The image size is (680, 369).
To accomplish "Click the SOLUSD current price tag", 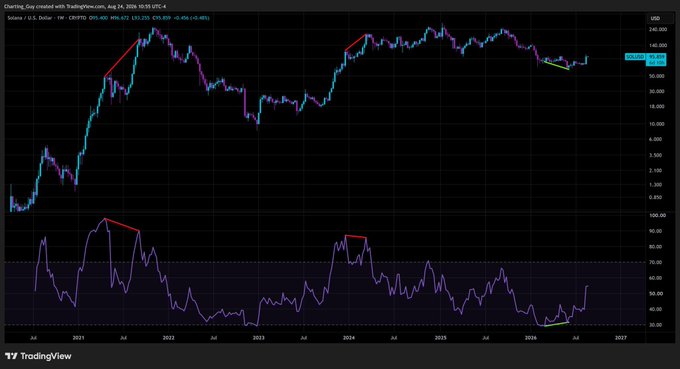I will tap(635, 57).
